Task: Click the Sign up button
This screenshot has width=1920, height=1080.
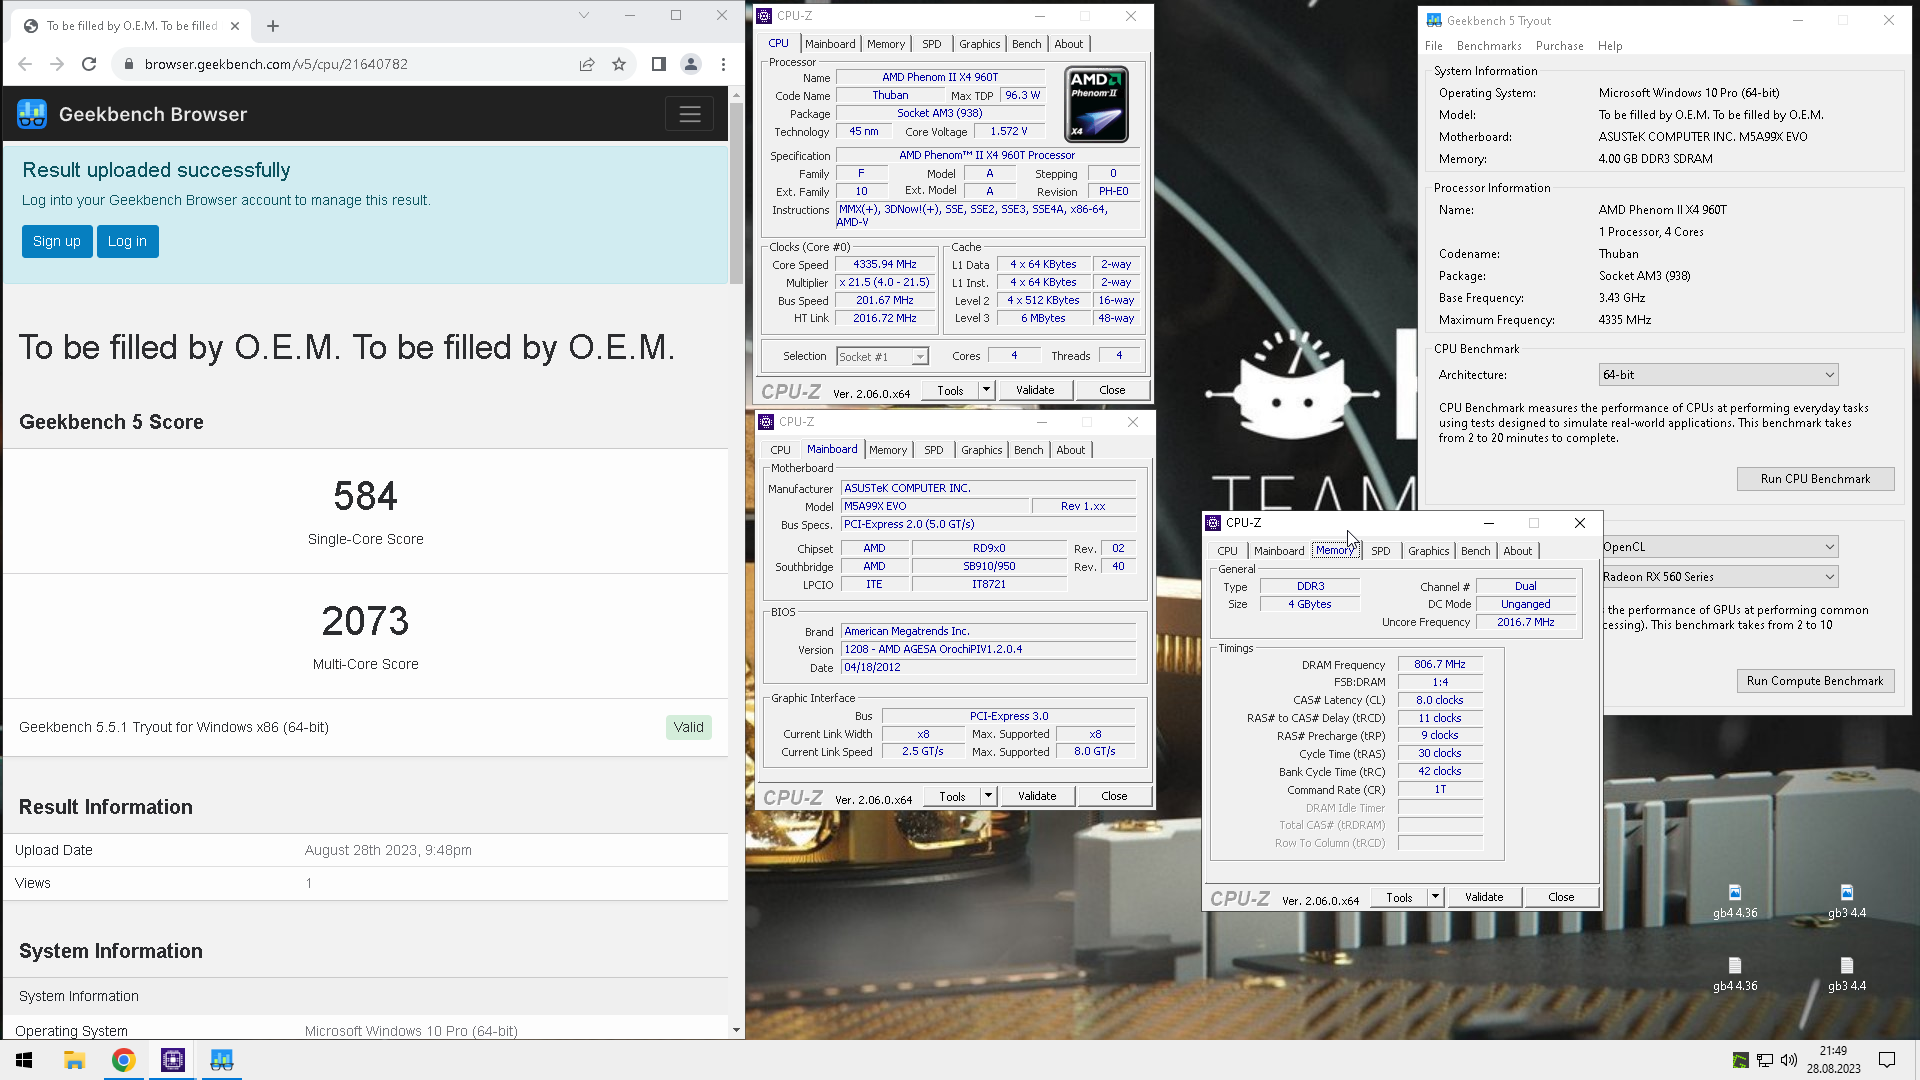Action: [x=57, y=241]
